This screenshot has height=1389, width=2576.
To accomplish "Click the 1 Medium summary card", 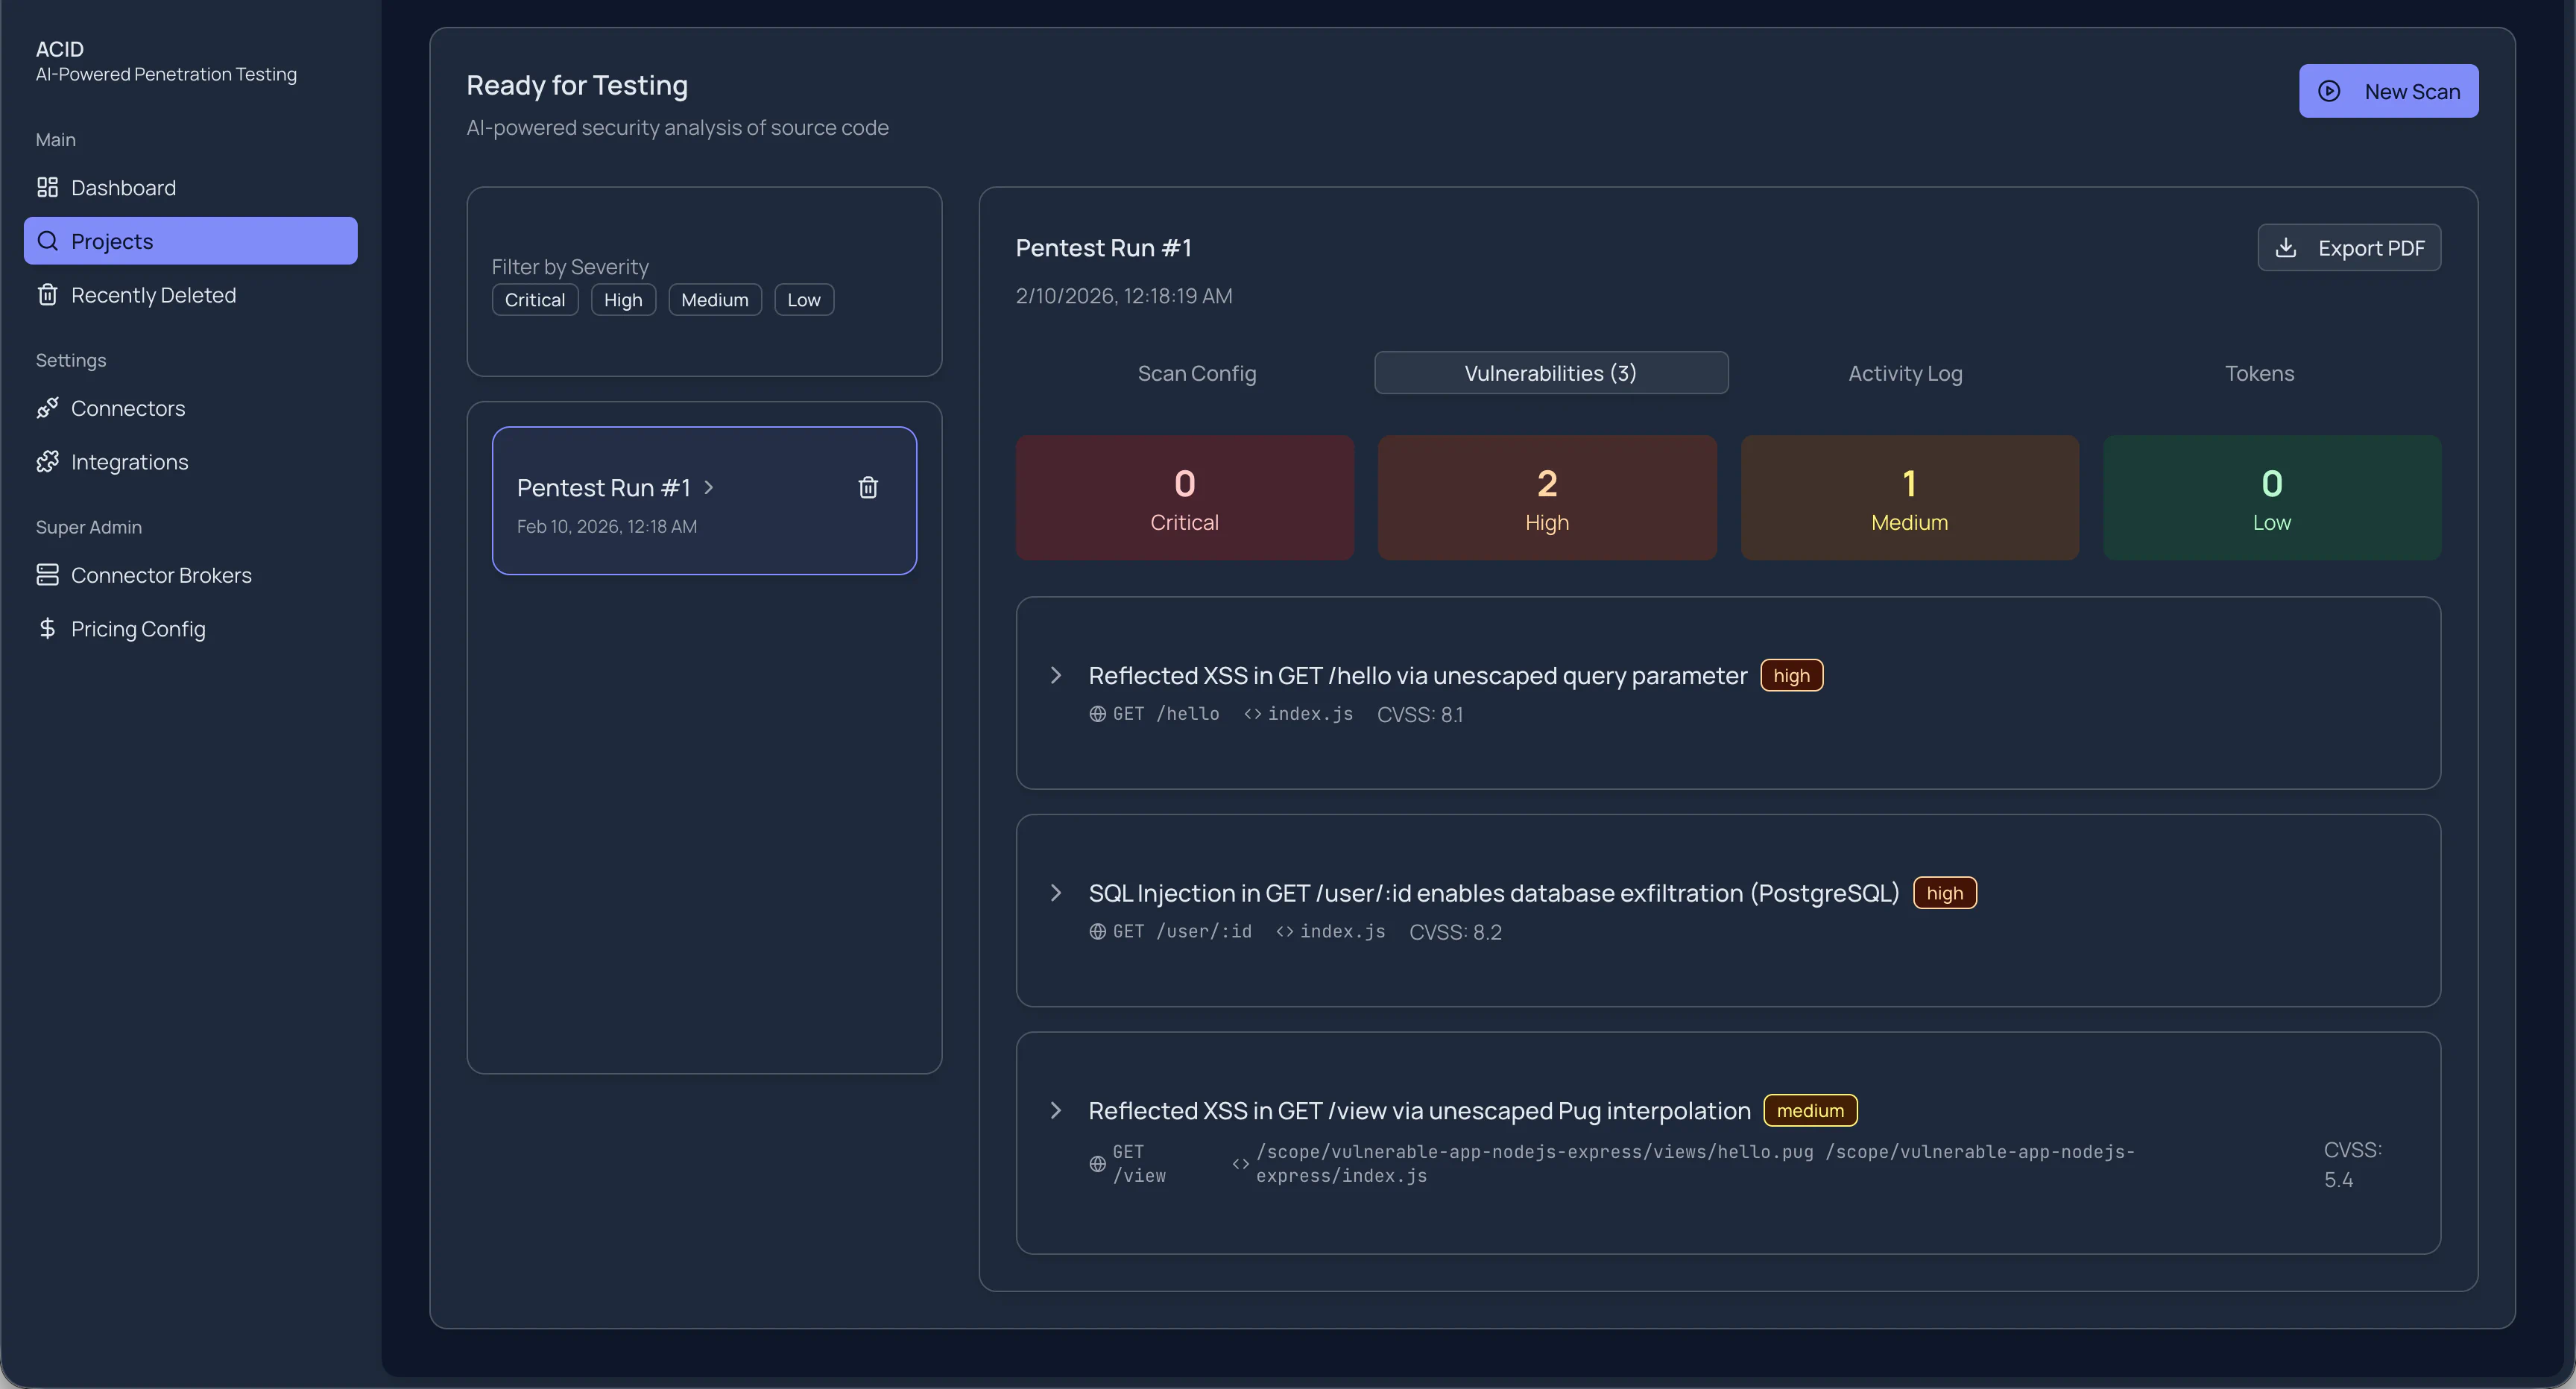I will pyautogui.click(x=1909, y=497).
